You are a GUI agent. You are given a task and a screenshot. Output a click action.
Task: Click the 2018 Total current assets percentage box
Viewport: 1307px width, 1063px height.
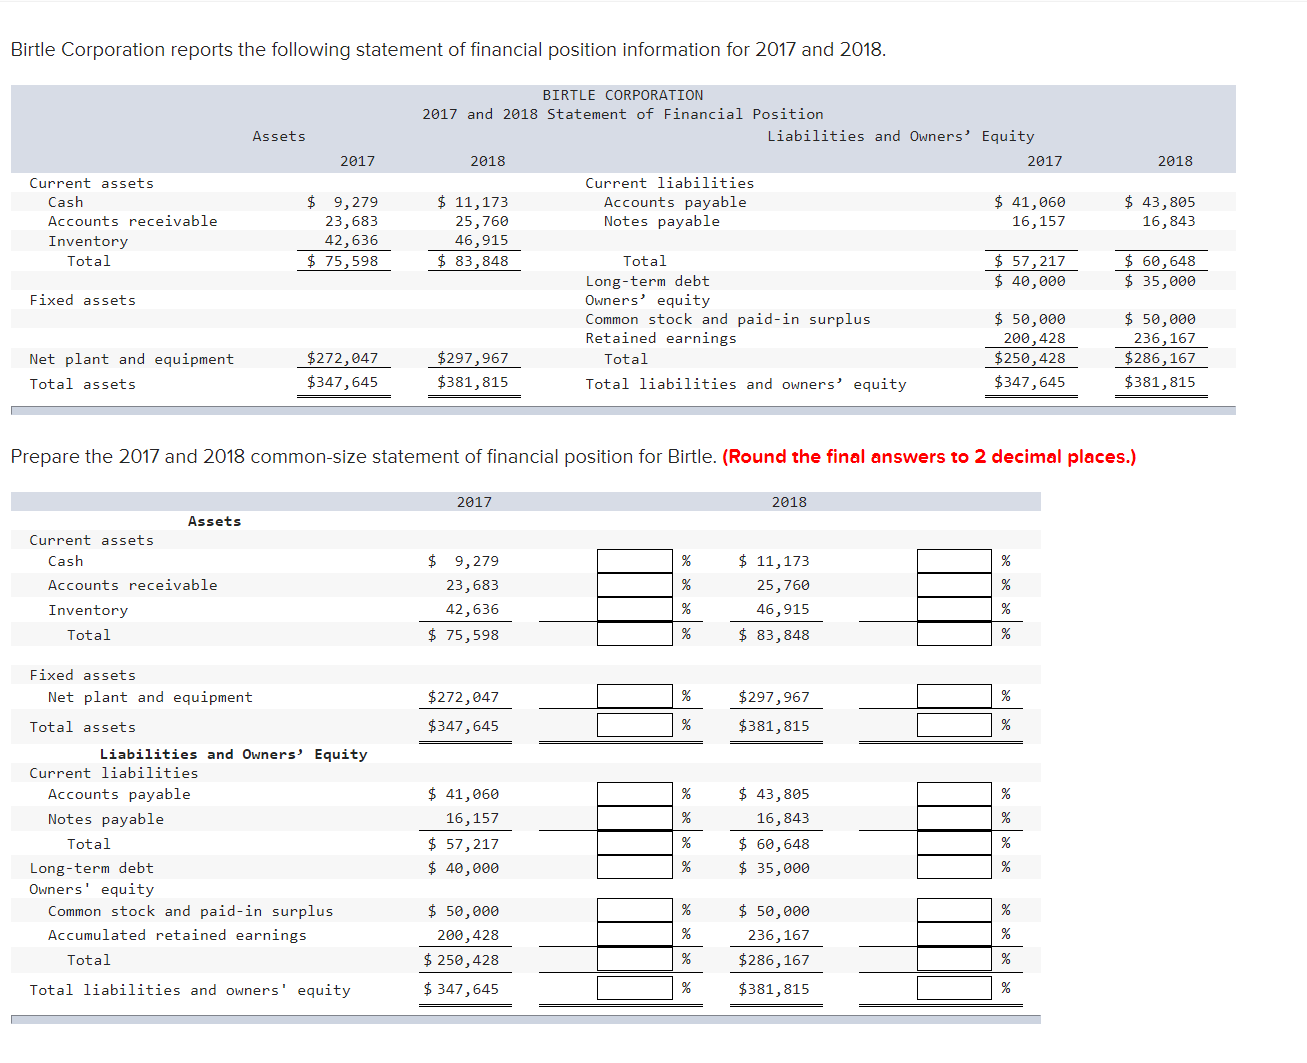click(955, 633)
